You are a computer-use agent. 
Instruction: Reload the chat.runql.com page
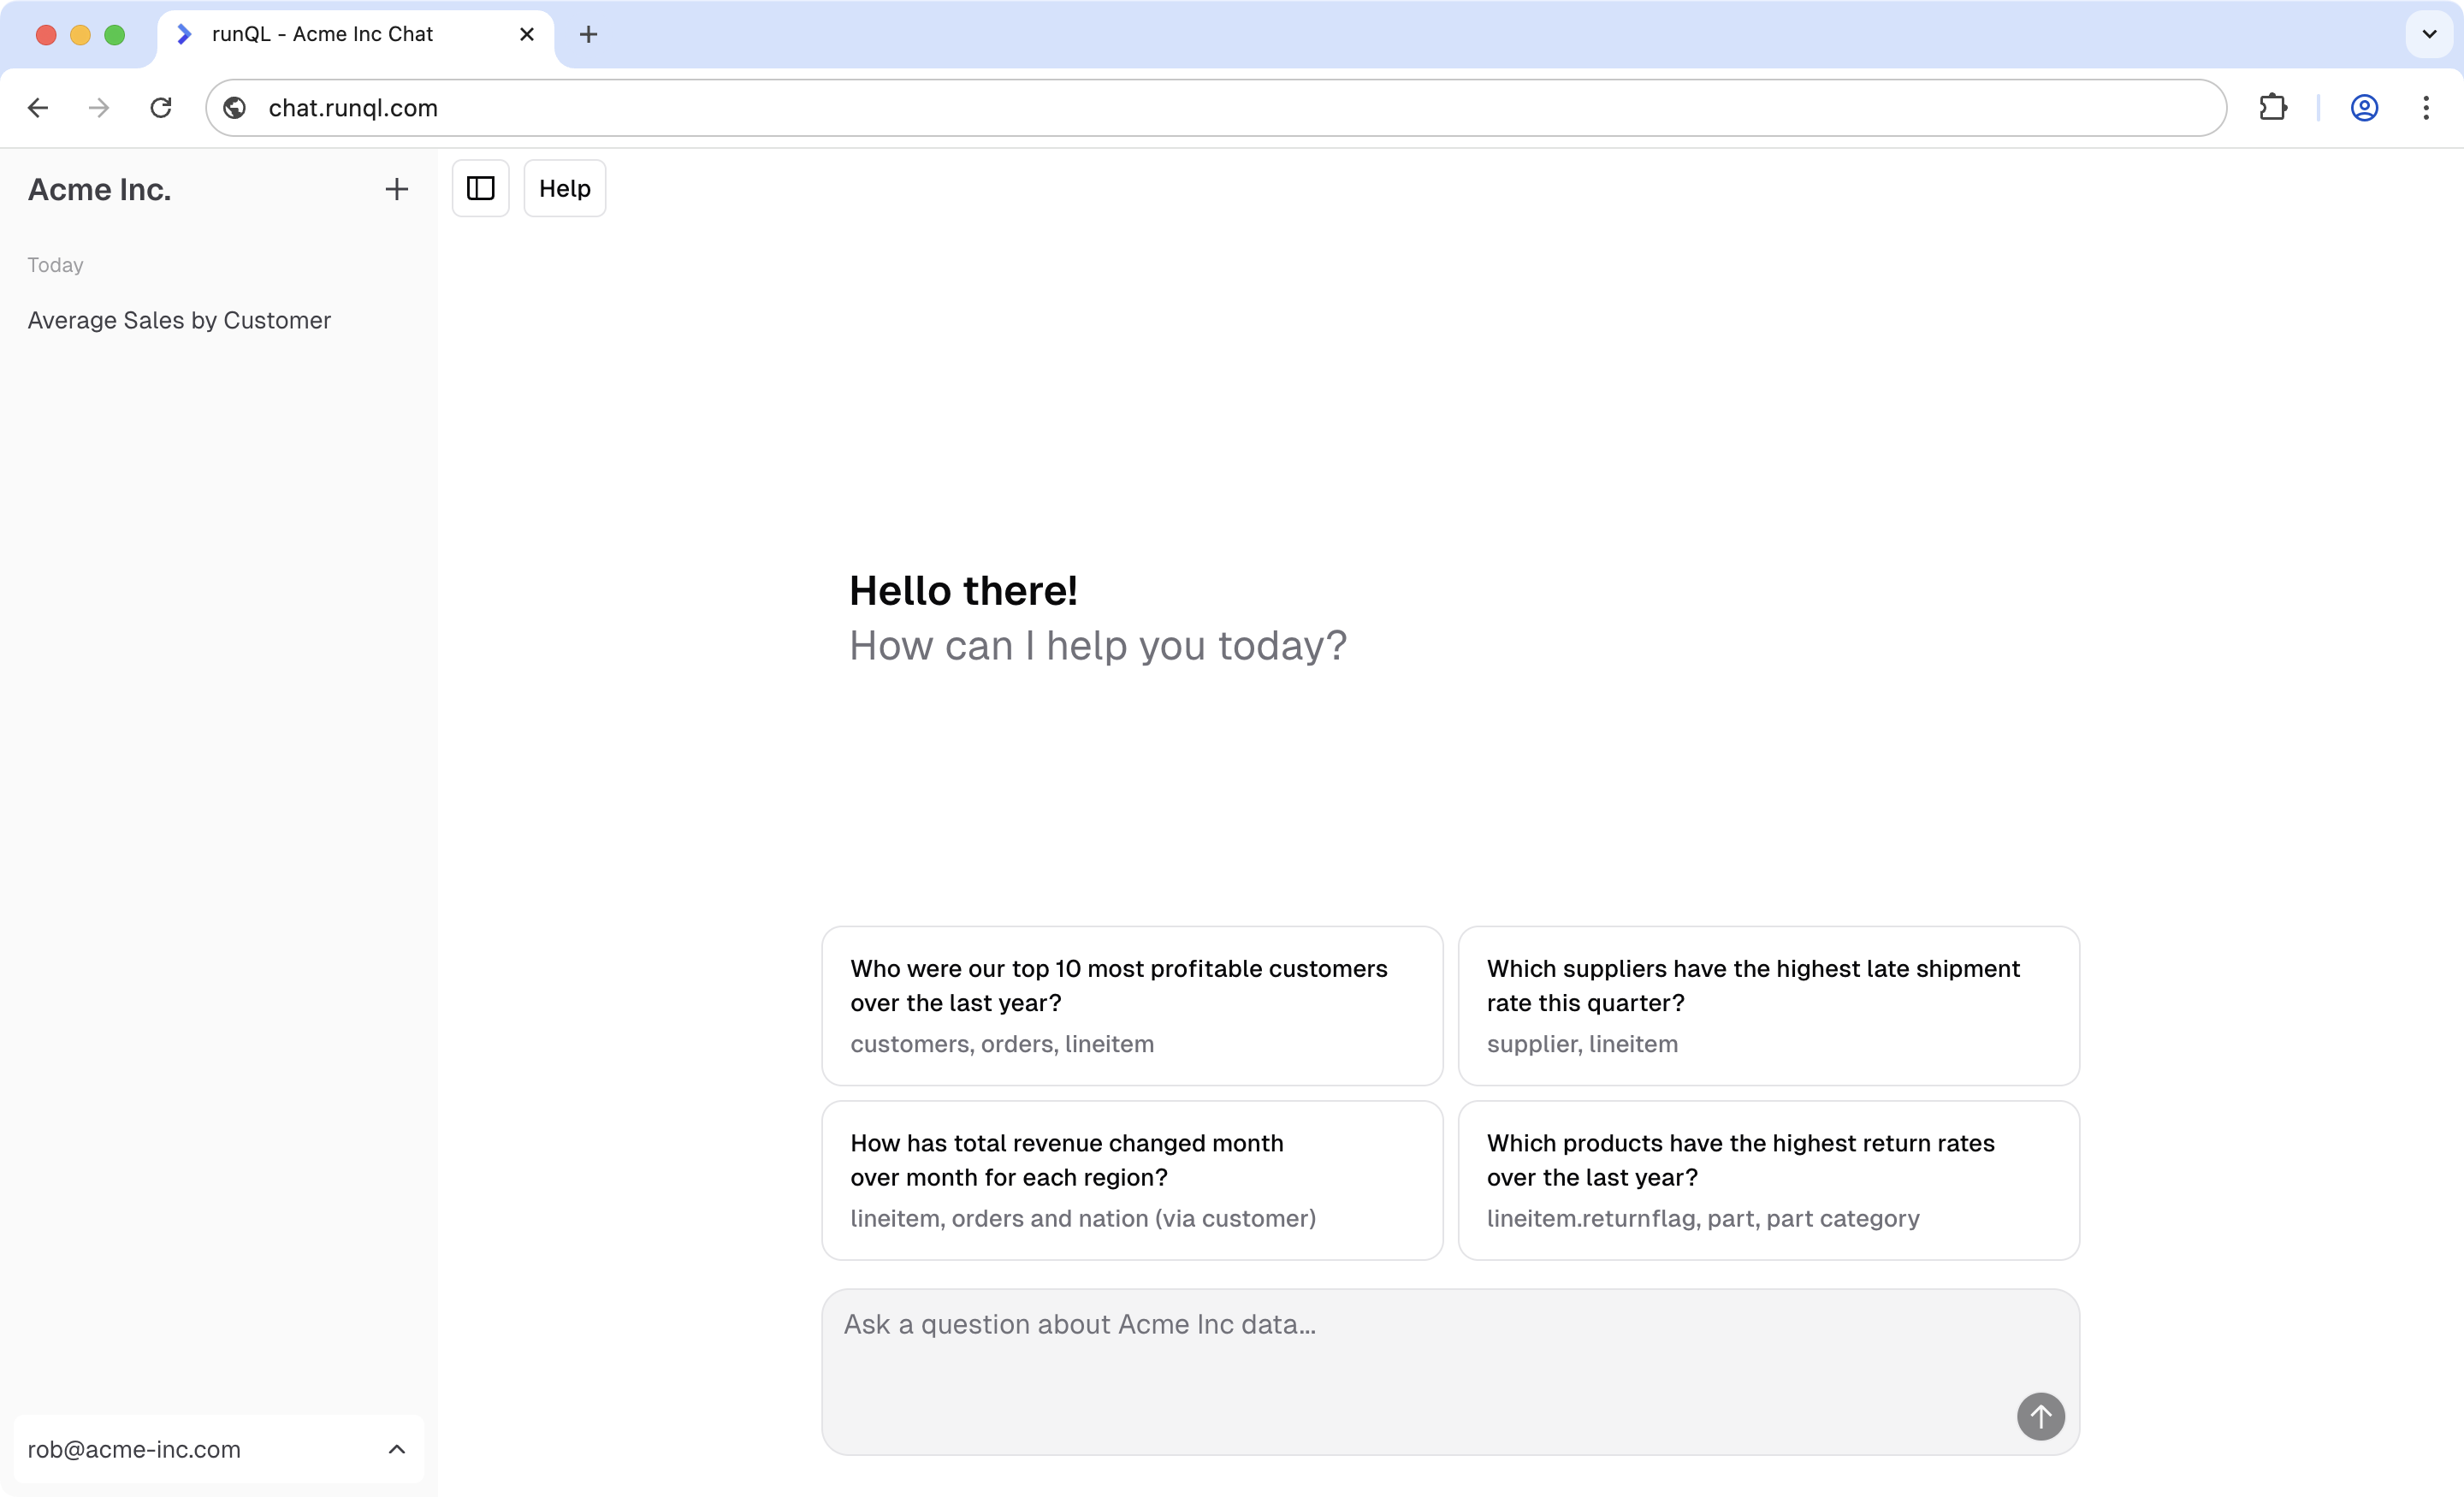pos(161,108)
